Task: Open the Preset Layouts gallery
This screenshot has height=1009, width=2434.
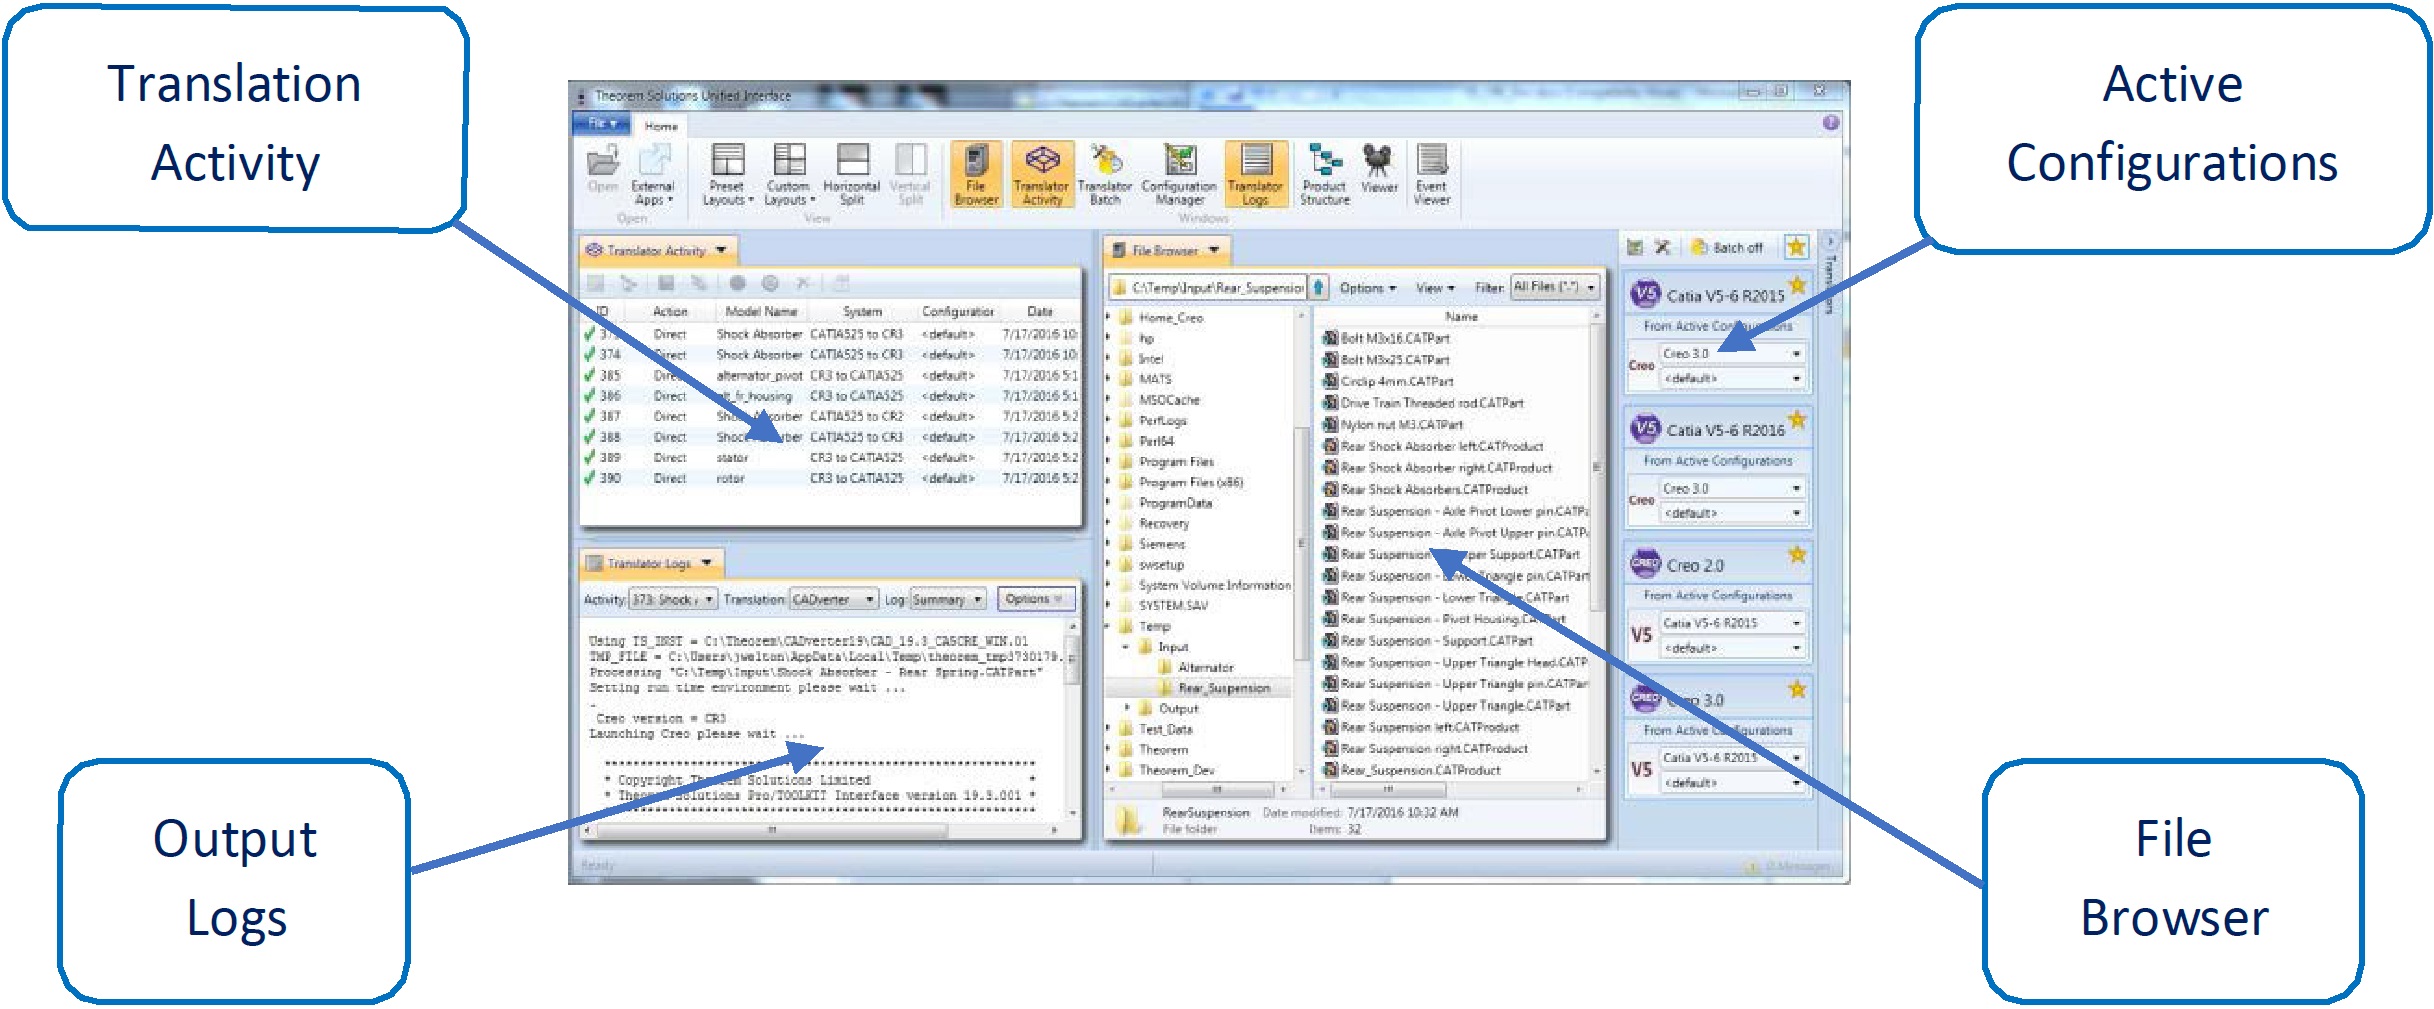Action: click(x=727, y=174)
